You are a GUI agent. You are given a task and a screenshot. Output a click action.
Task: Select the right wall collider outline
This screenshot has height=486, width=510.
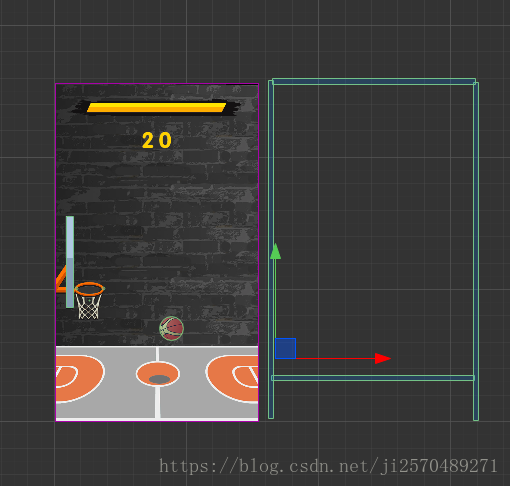coord(476,251)
